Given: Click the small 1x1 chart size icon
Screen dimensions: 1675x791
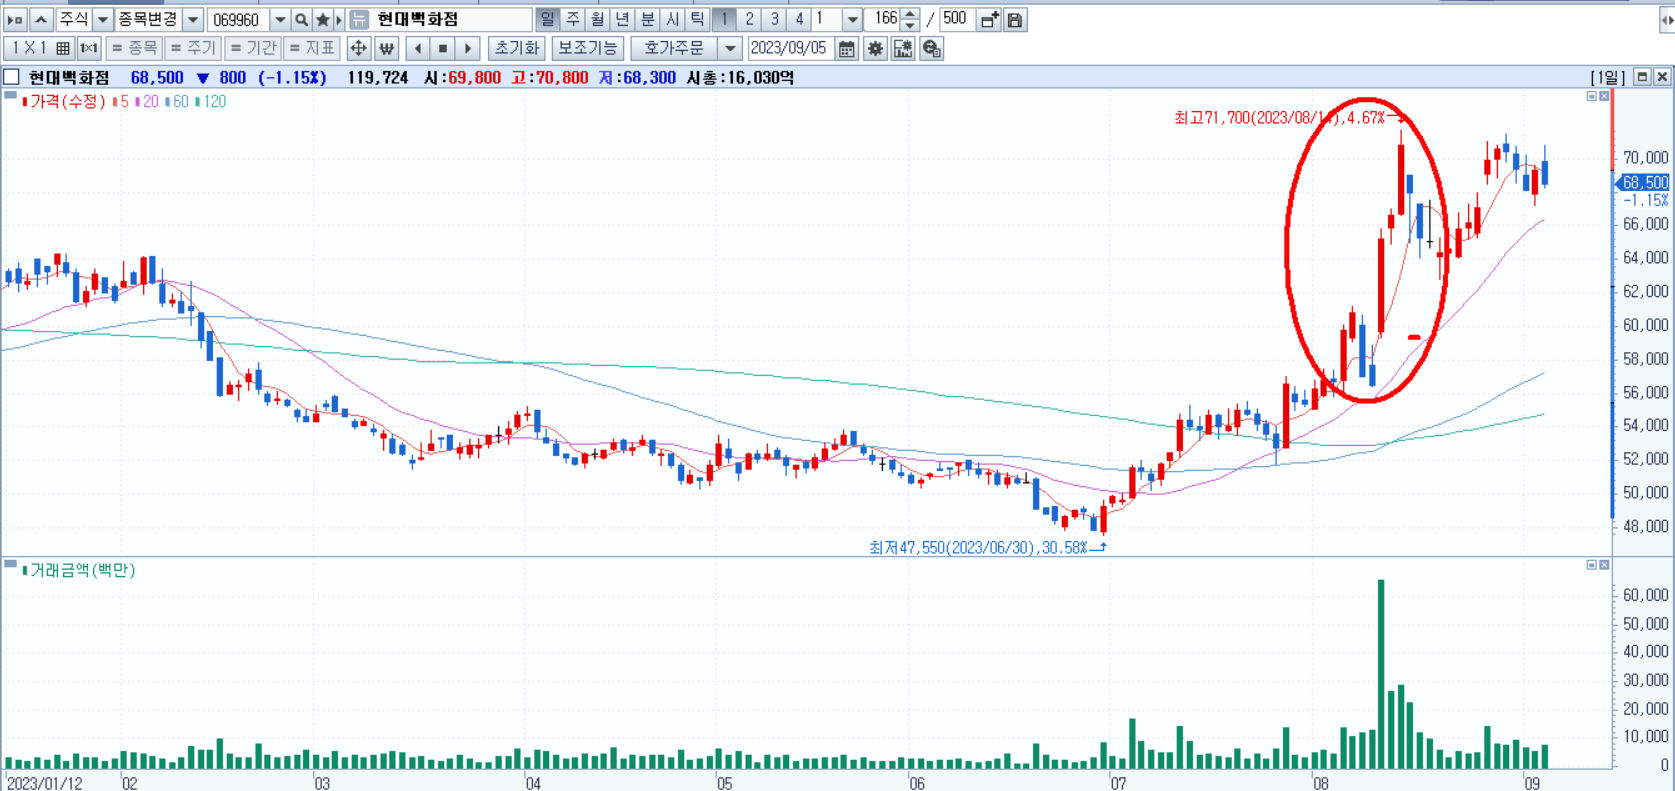Looking at the screenshot, I should (89, 48).
